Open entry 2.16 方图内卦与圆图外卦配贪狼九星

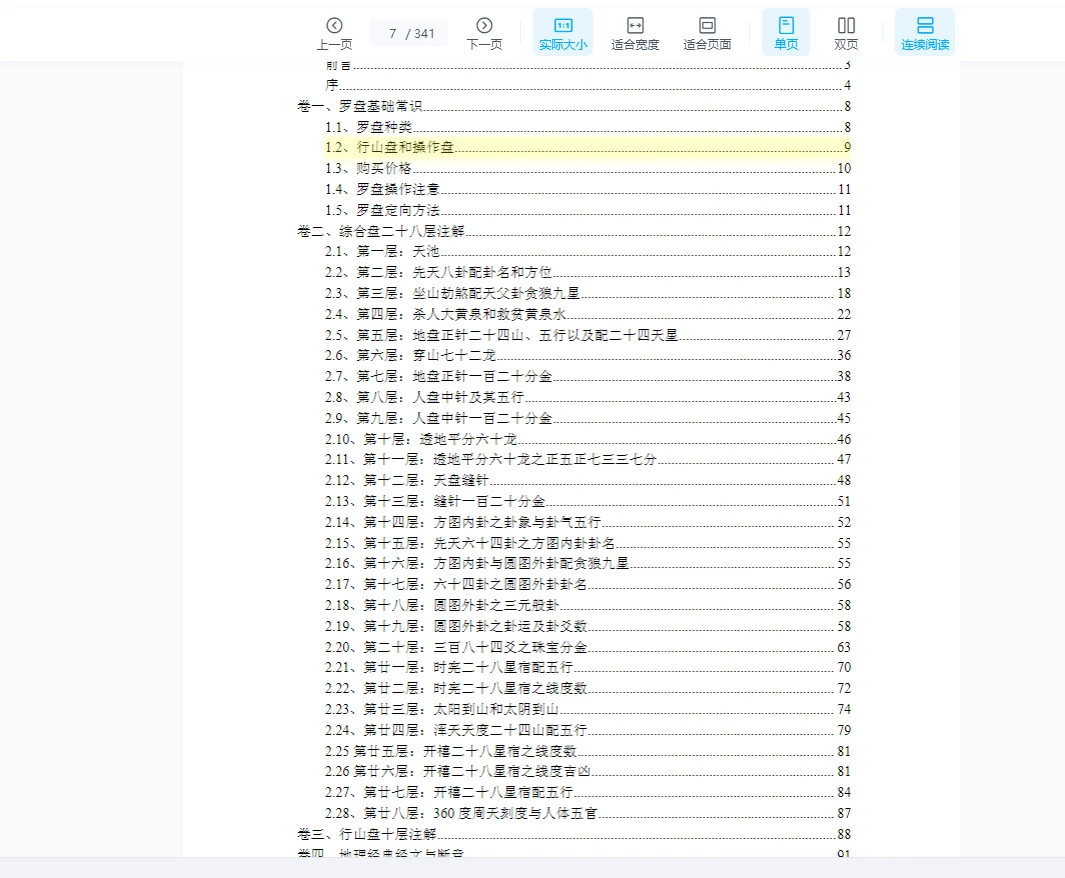(588, 564)
